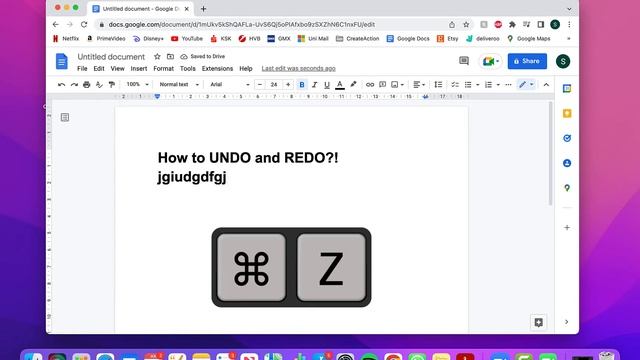Toggle Italic formatting

tap(314, 84)
